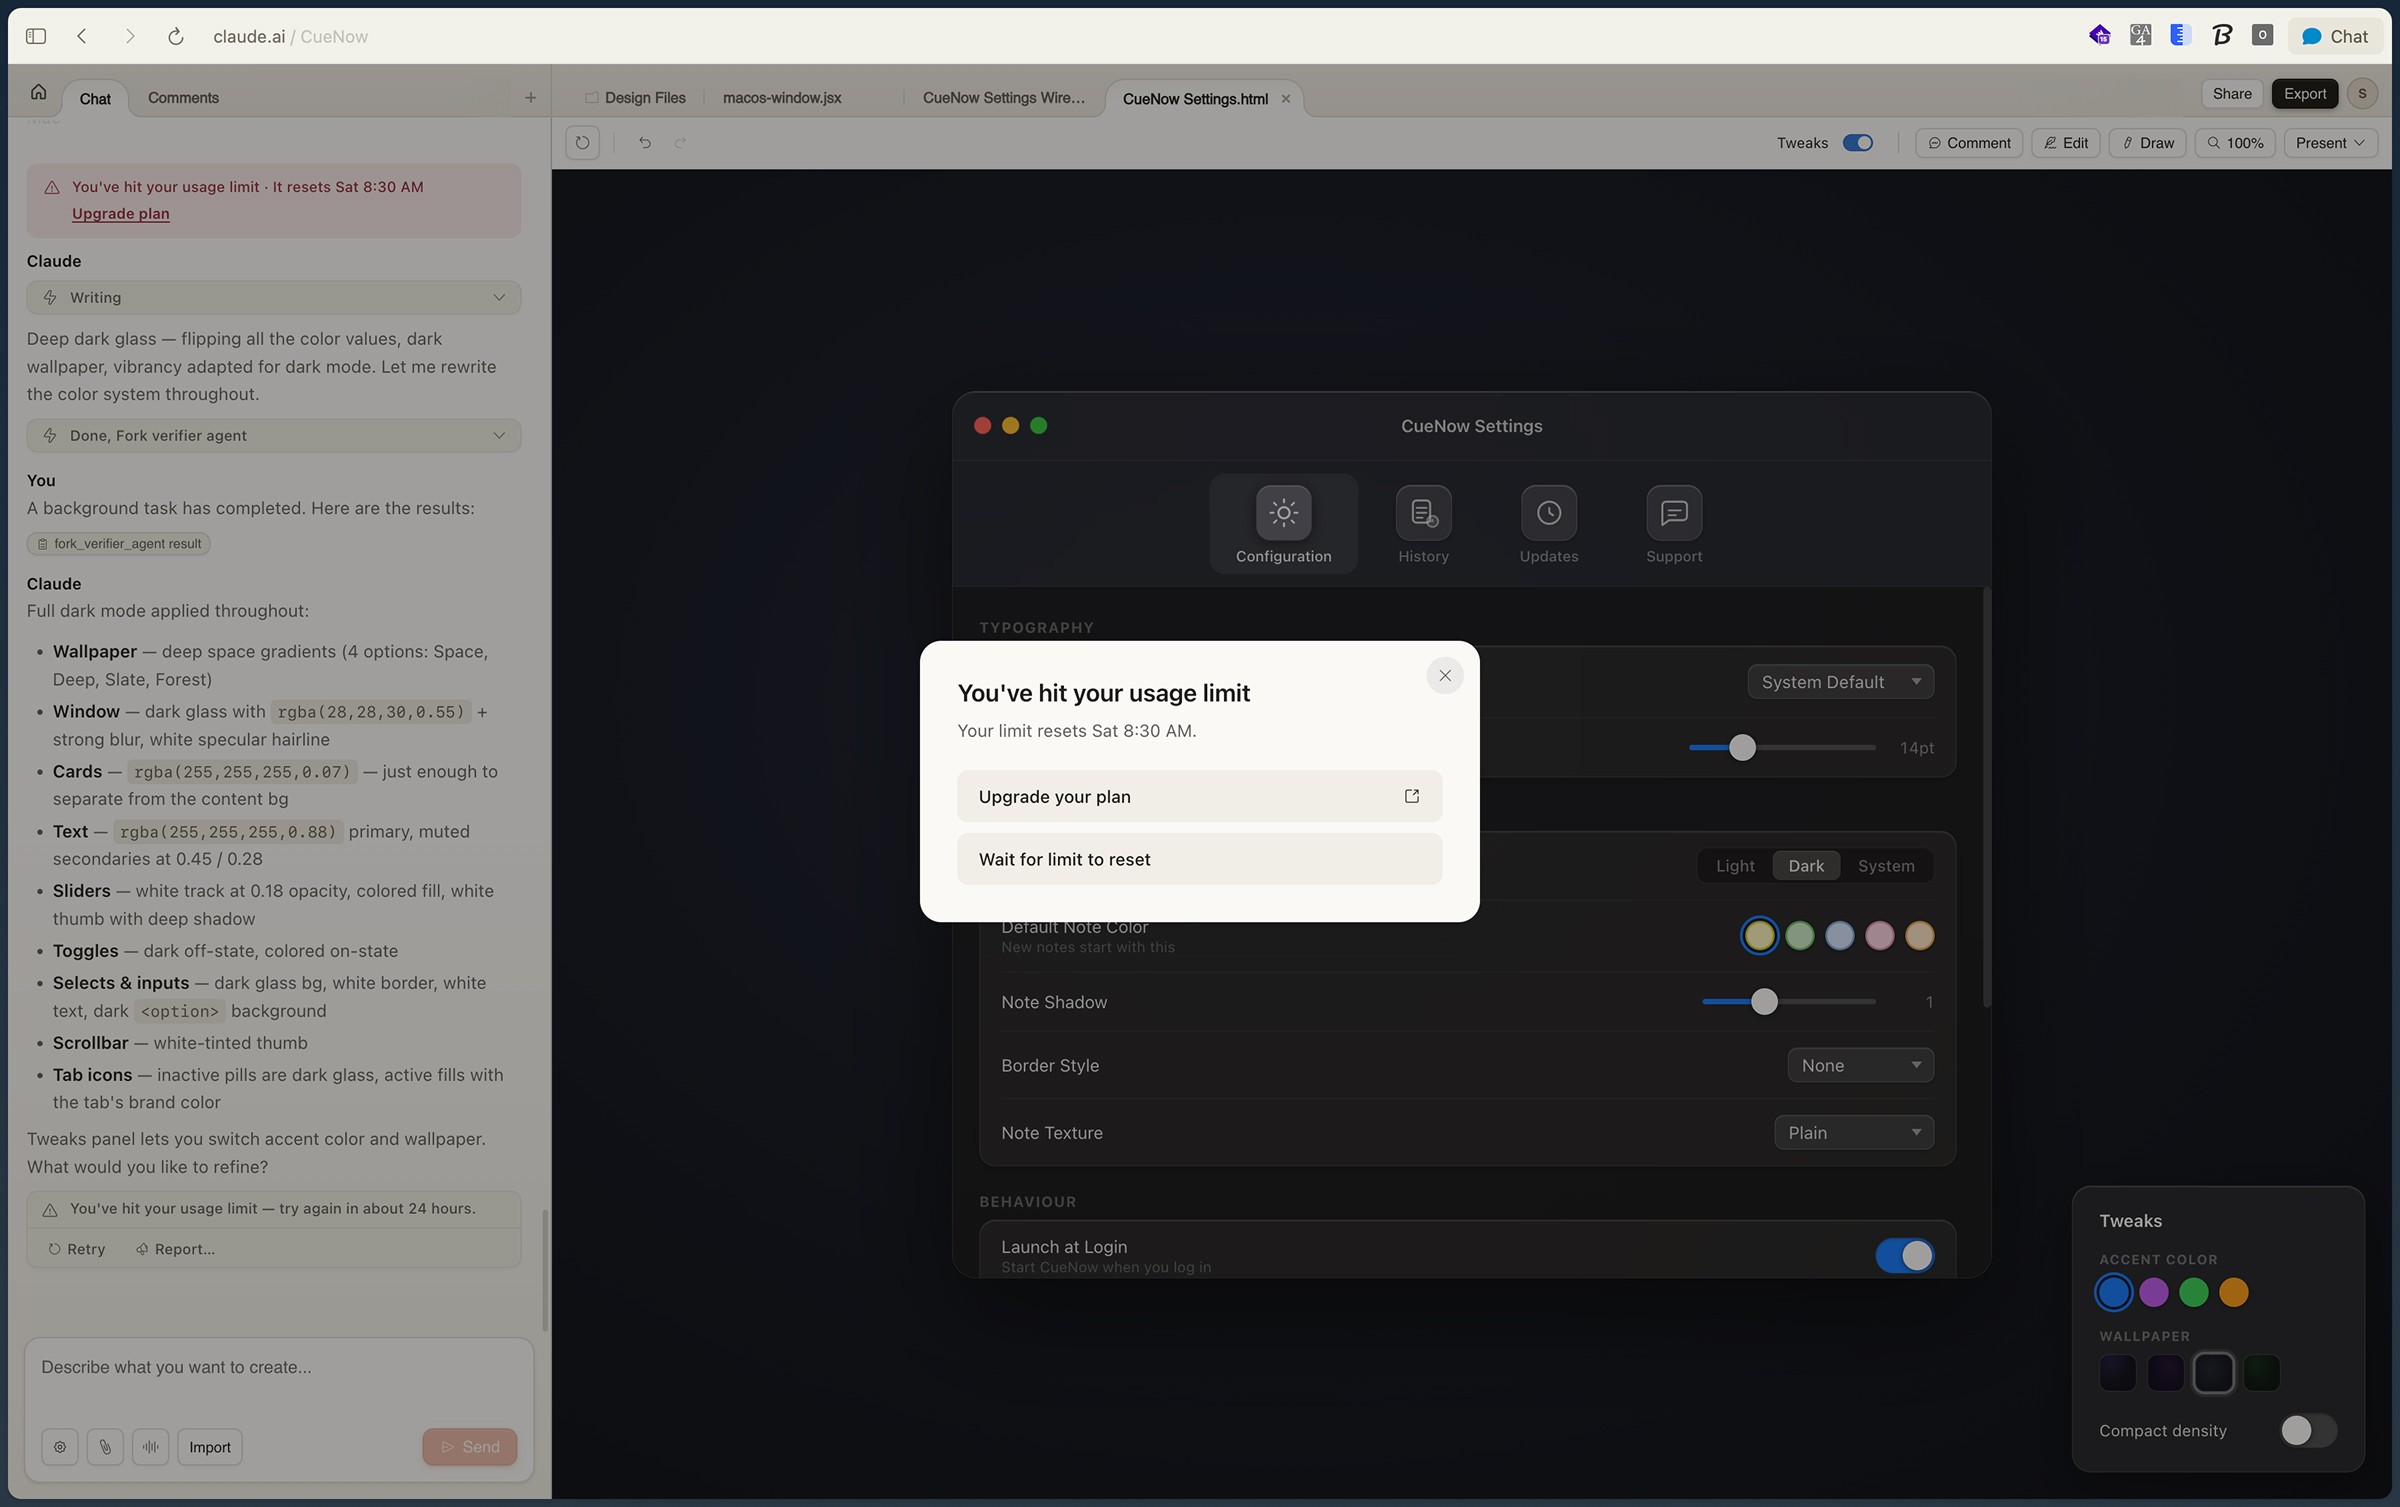The width and height of the screenshot is (2400, 1507).
Task: Click the Edit toolbar button
Action: [2066, 143]
